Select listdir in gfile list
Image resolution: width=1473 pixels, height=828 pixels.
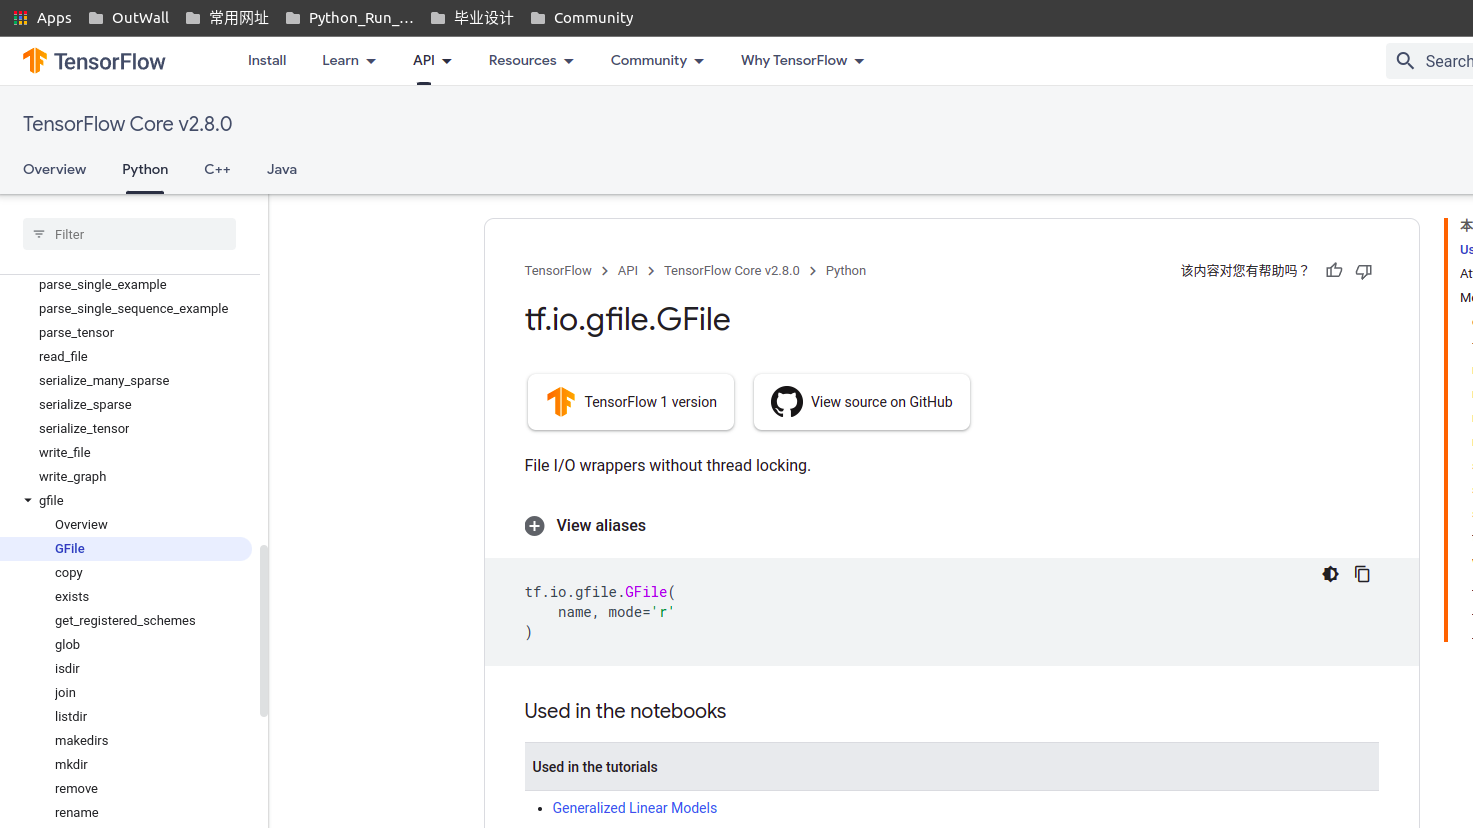71,717
